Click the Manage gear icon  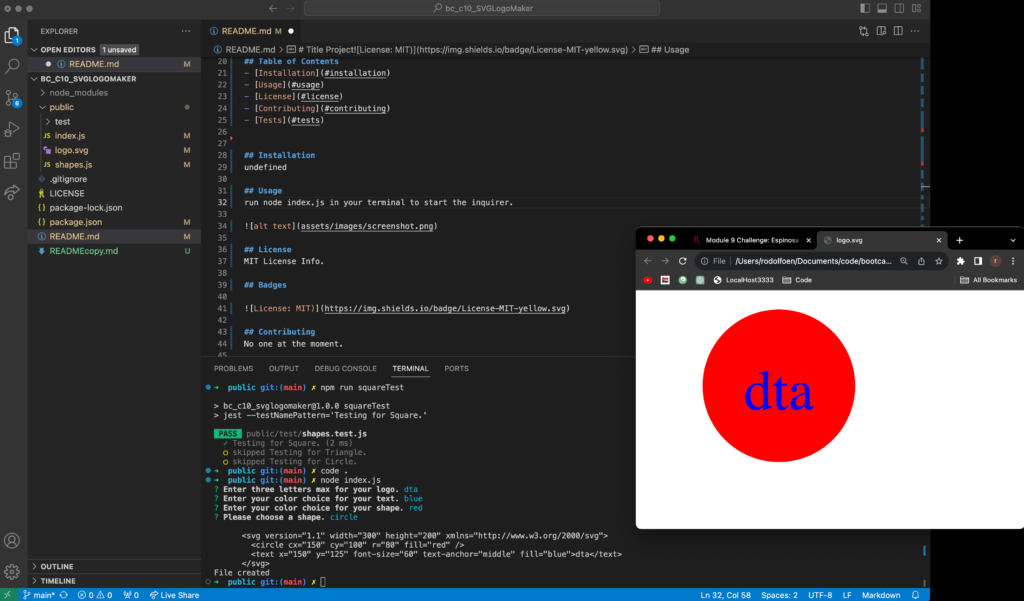point(12,572)
